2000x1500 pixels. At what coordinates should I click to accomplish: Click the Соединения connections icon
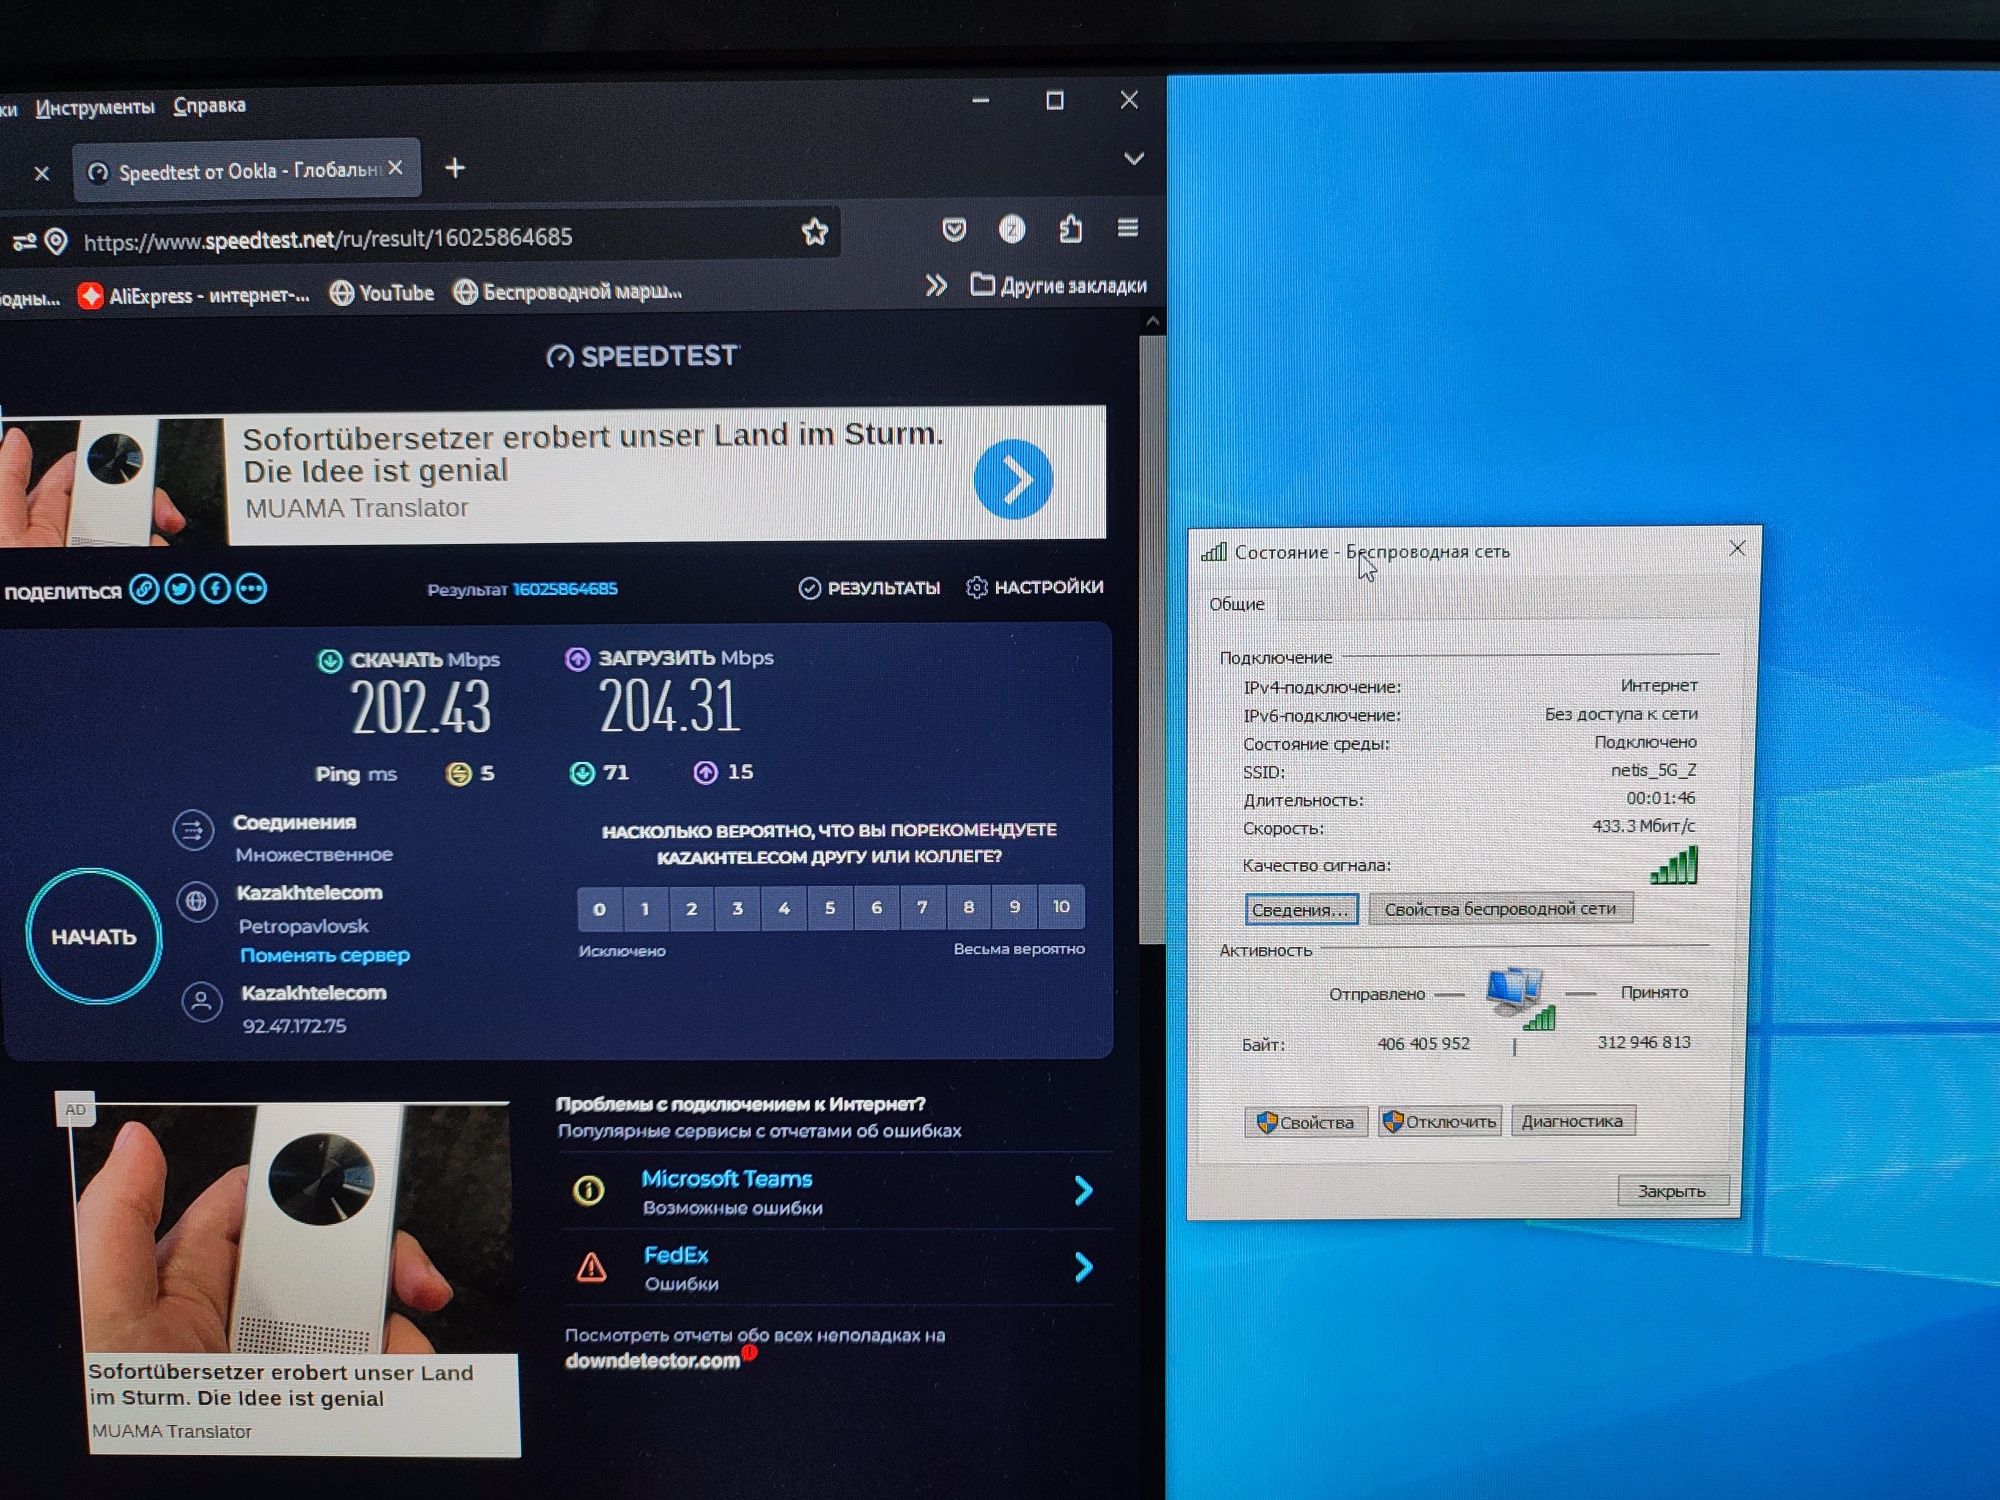point(193,830)
